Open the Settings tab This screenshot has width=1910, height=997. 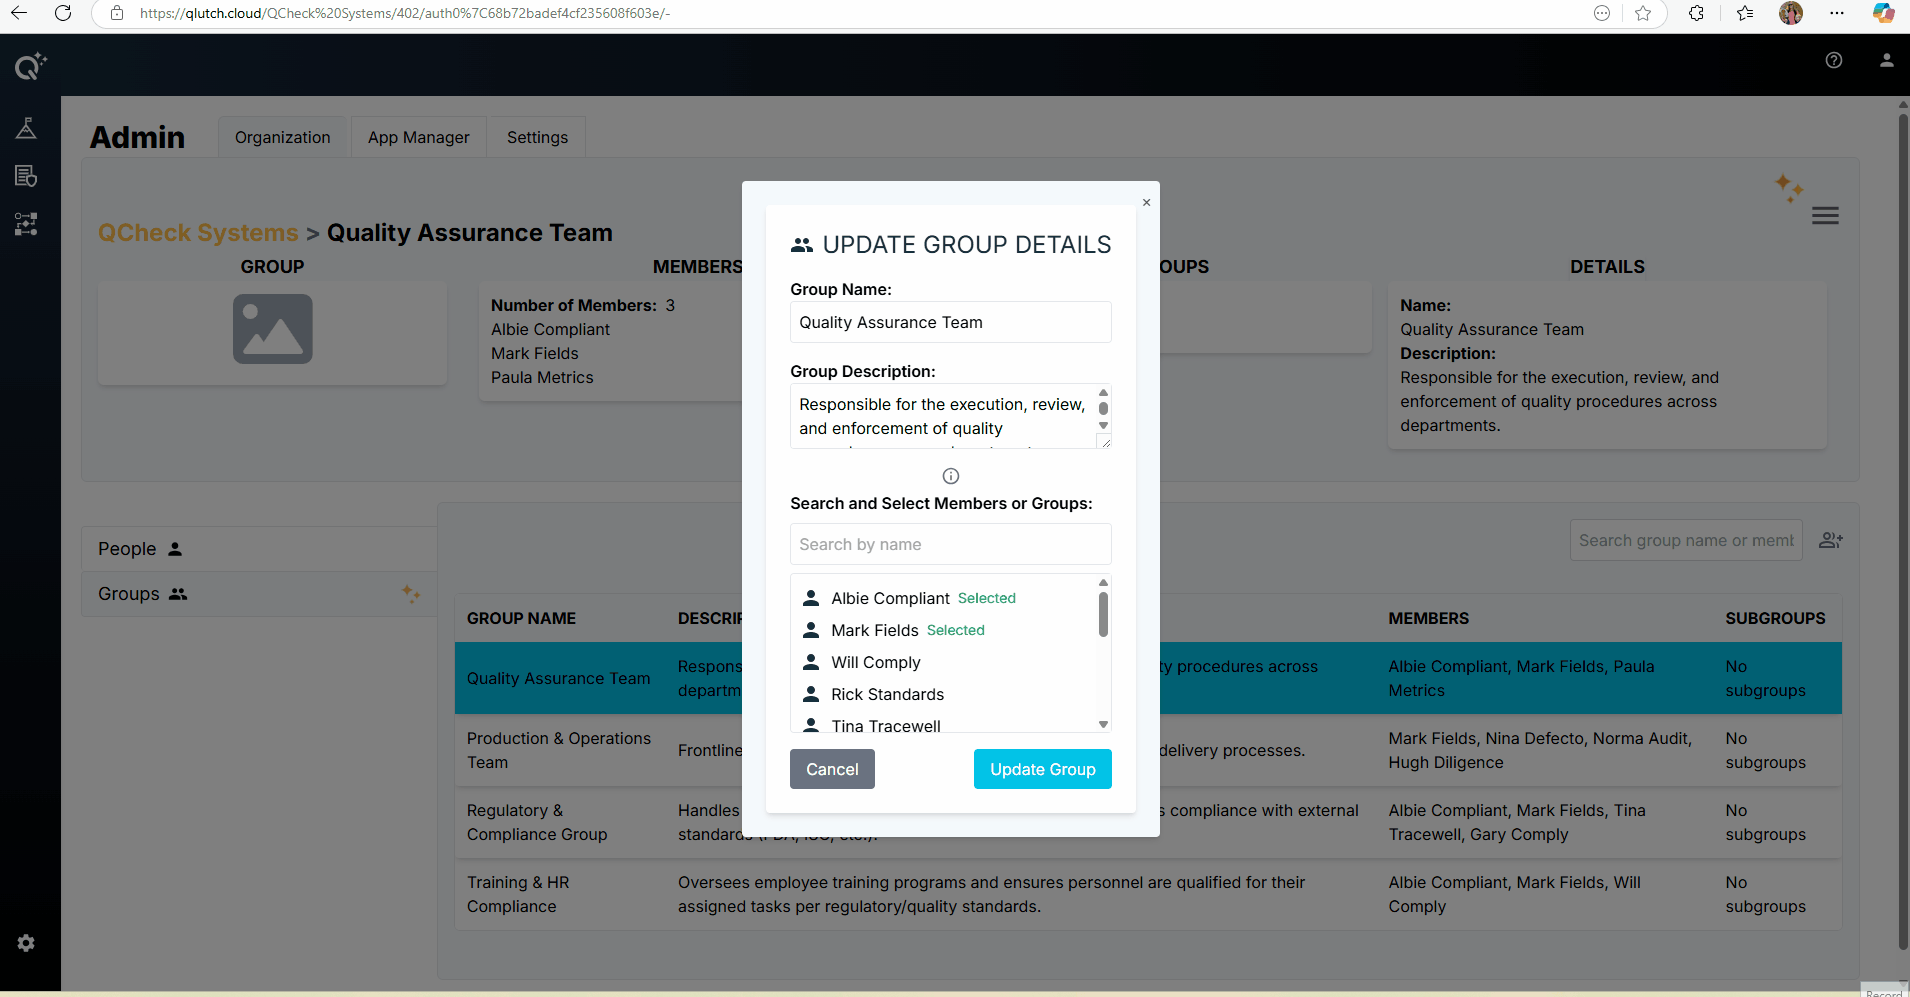point(537,137)
